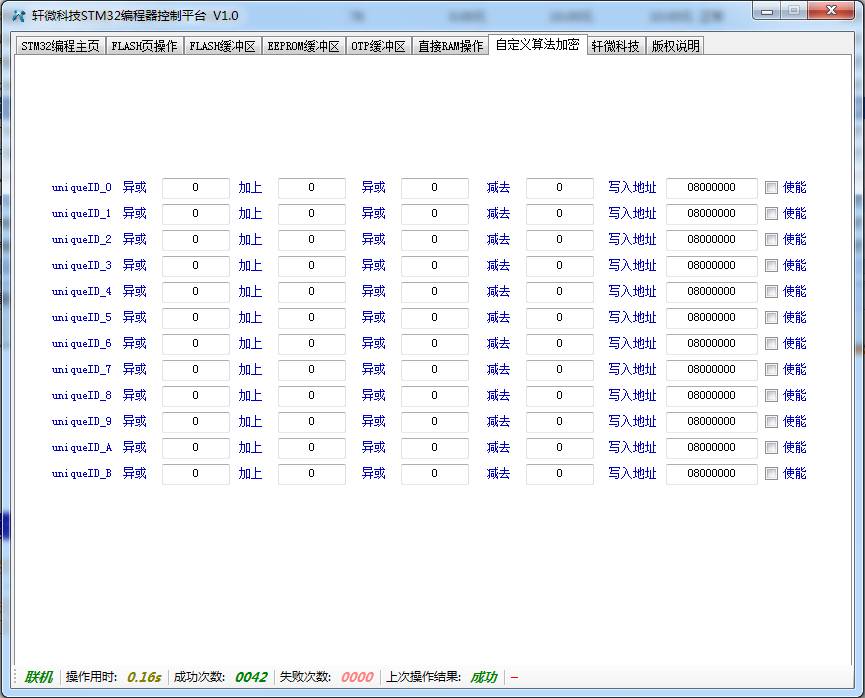865x698 pixels.
Task: Open the STM32编程主页 tab
Action: (60, 46)
